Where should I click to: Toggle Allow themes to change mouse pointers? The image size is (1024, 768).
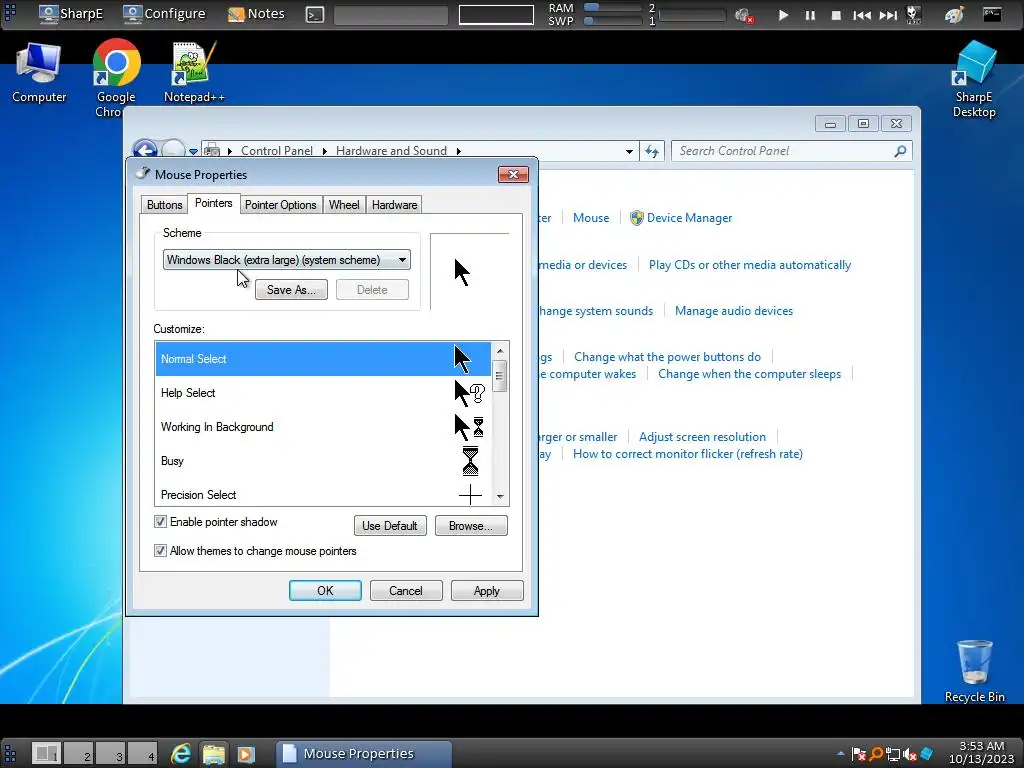160,551
